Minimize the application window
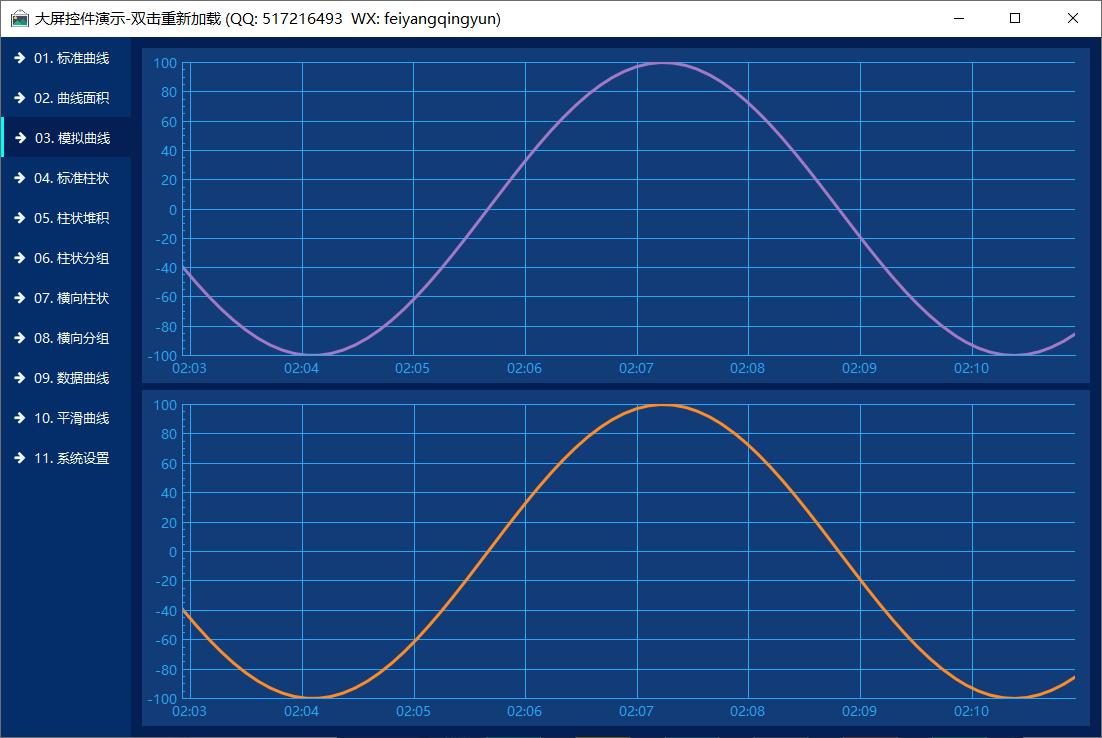This screenshot has width=1102, height=738. point(959,18)
